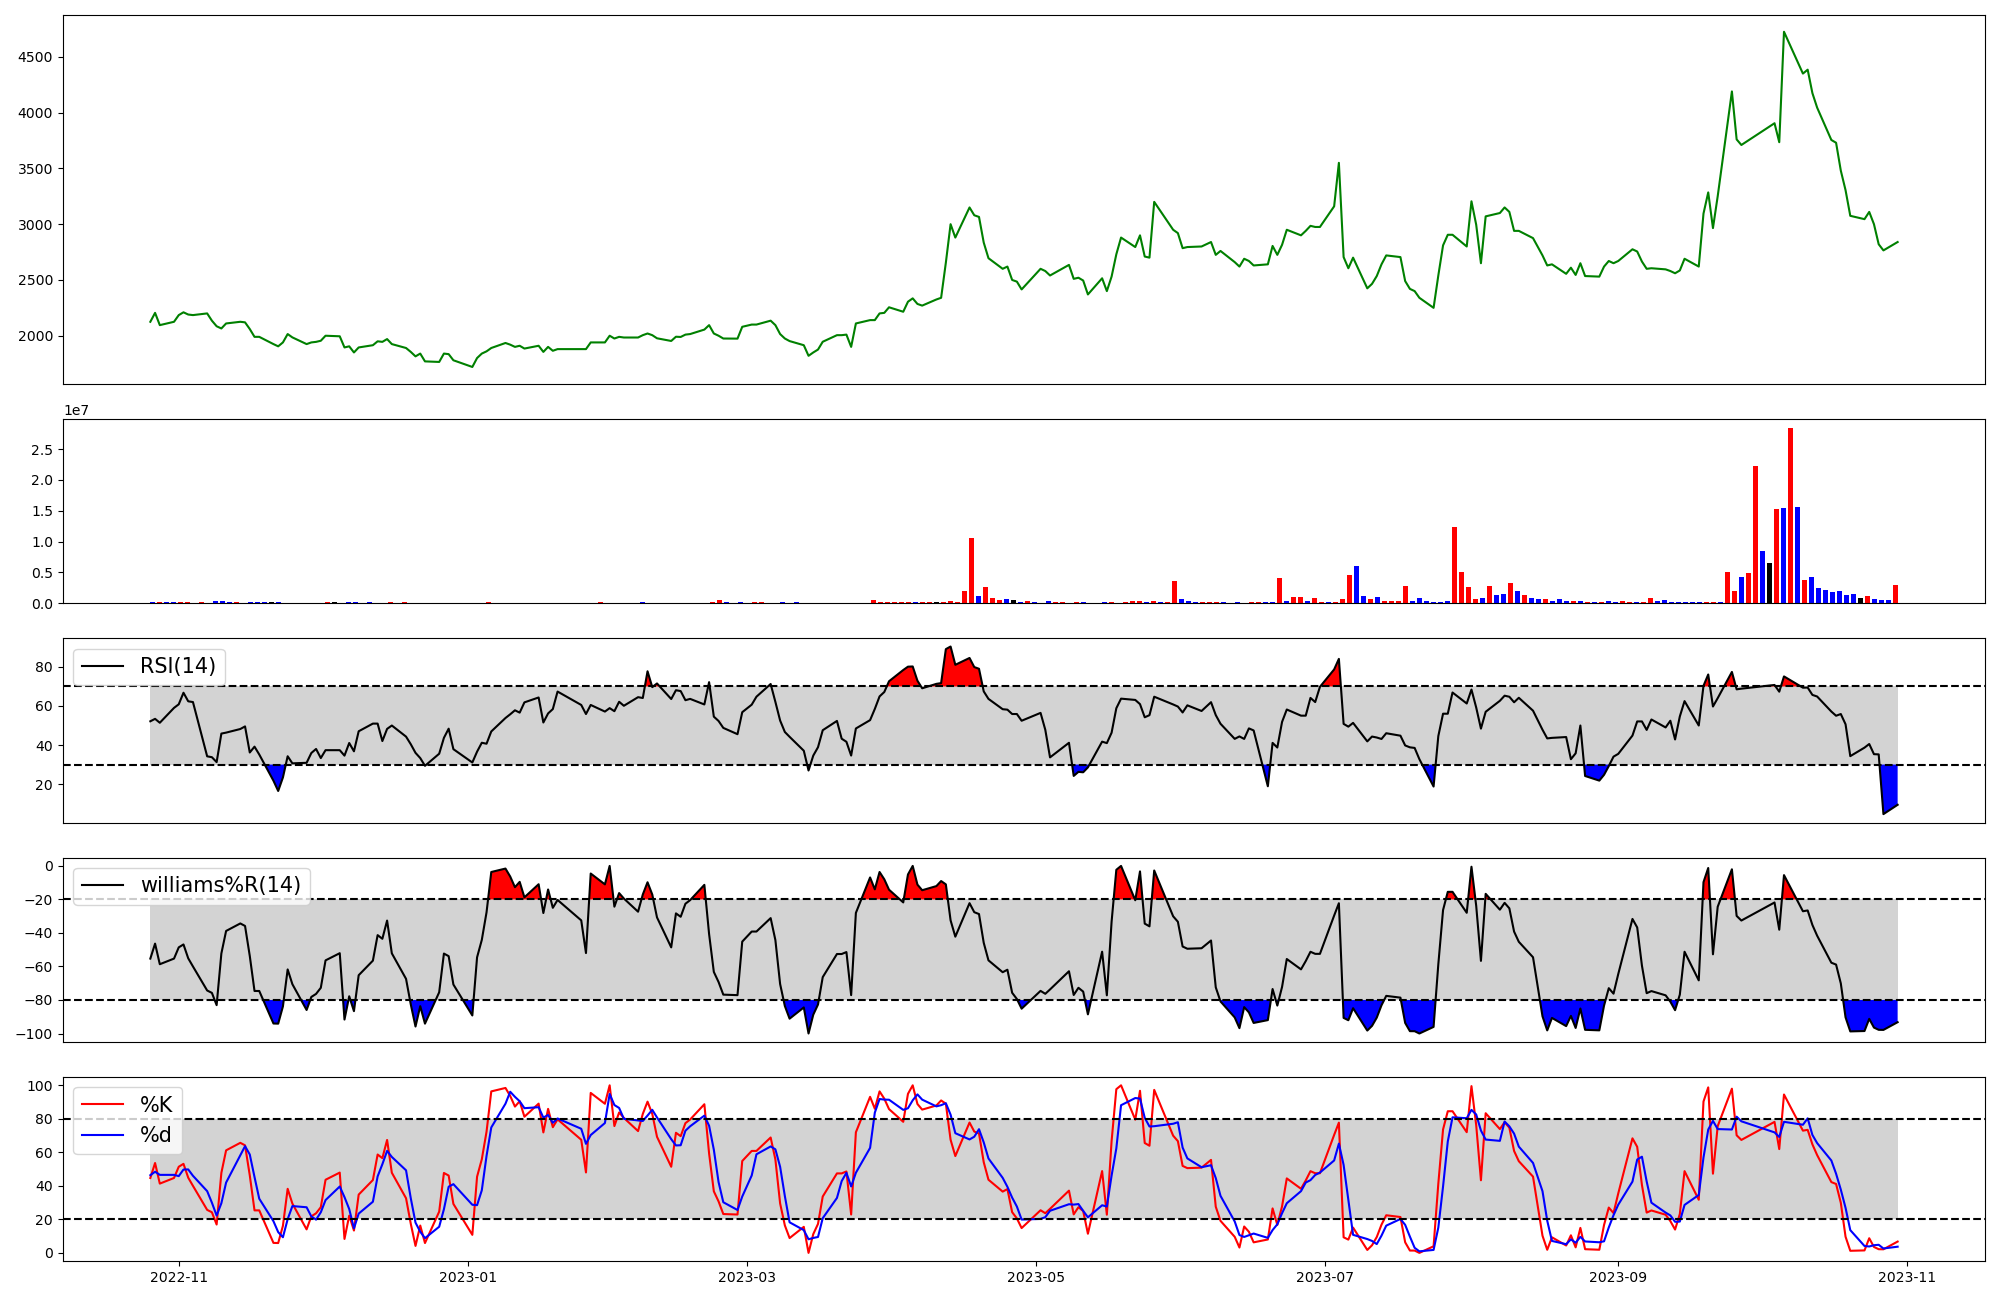This screenshot has height=1300, width=2000.
Task: Click the 2023-05 x-axis date label
Action: tap(1036, 1277)
